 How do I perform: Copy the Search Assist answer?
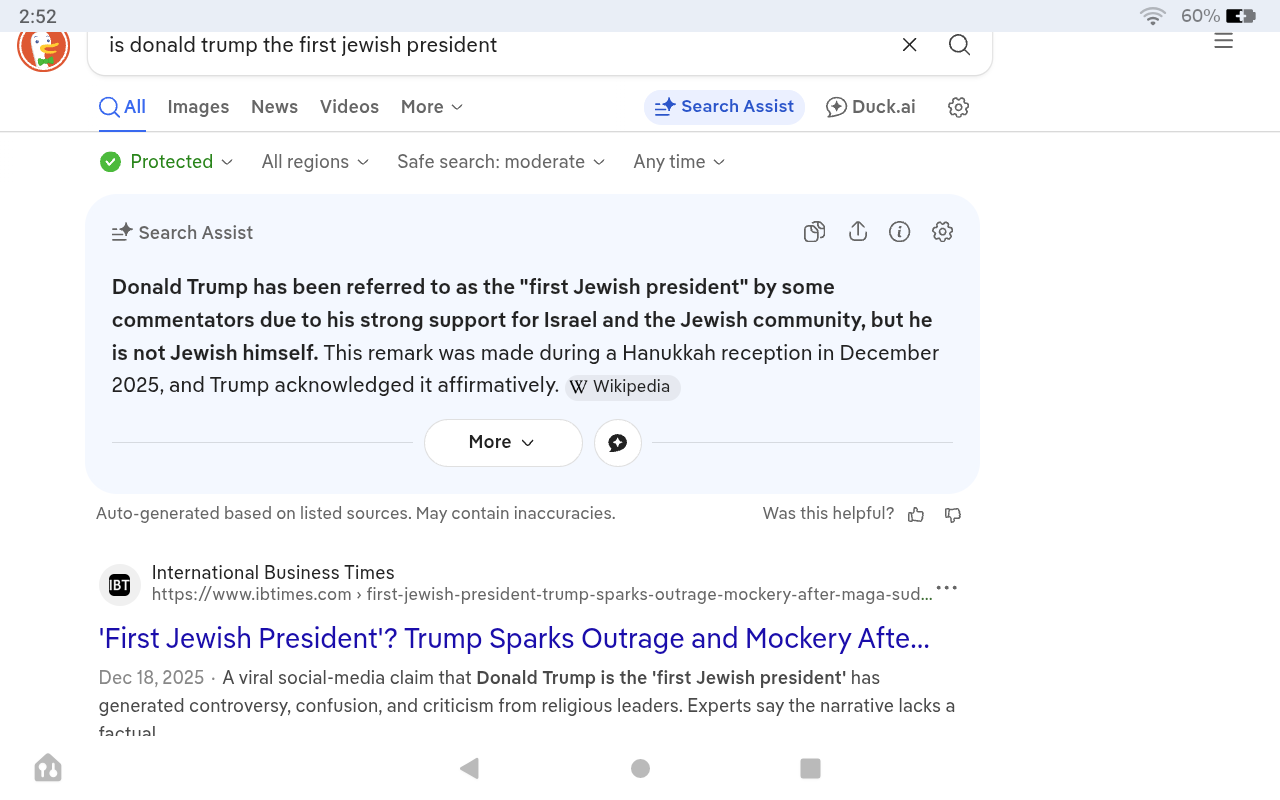pos(814,231)
